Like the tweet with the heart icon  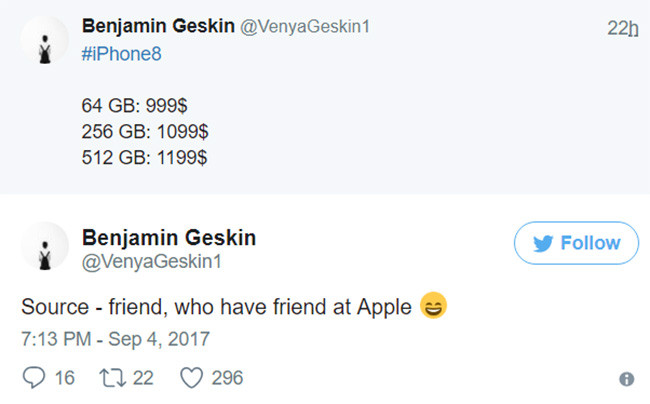click(191, 378)
